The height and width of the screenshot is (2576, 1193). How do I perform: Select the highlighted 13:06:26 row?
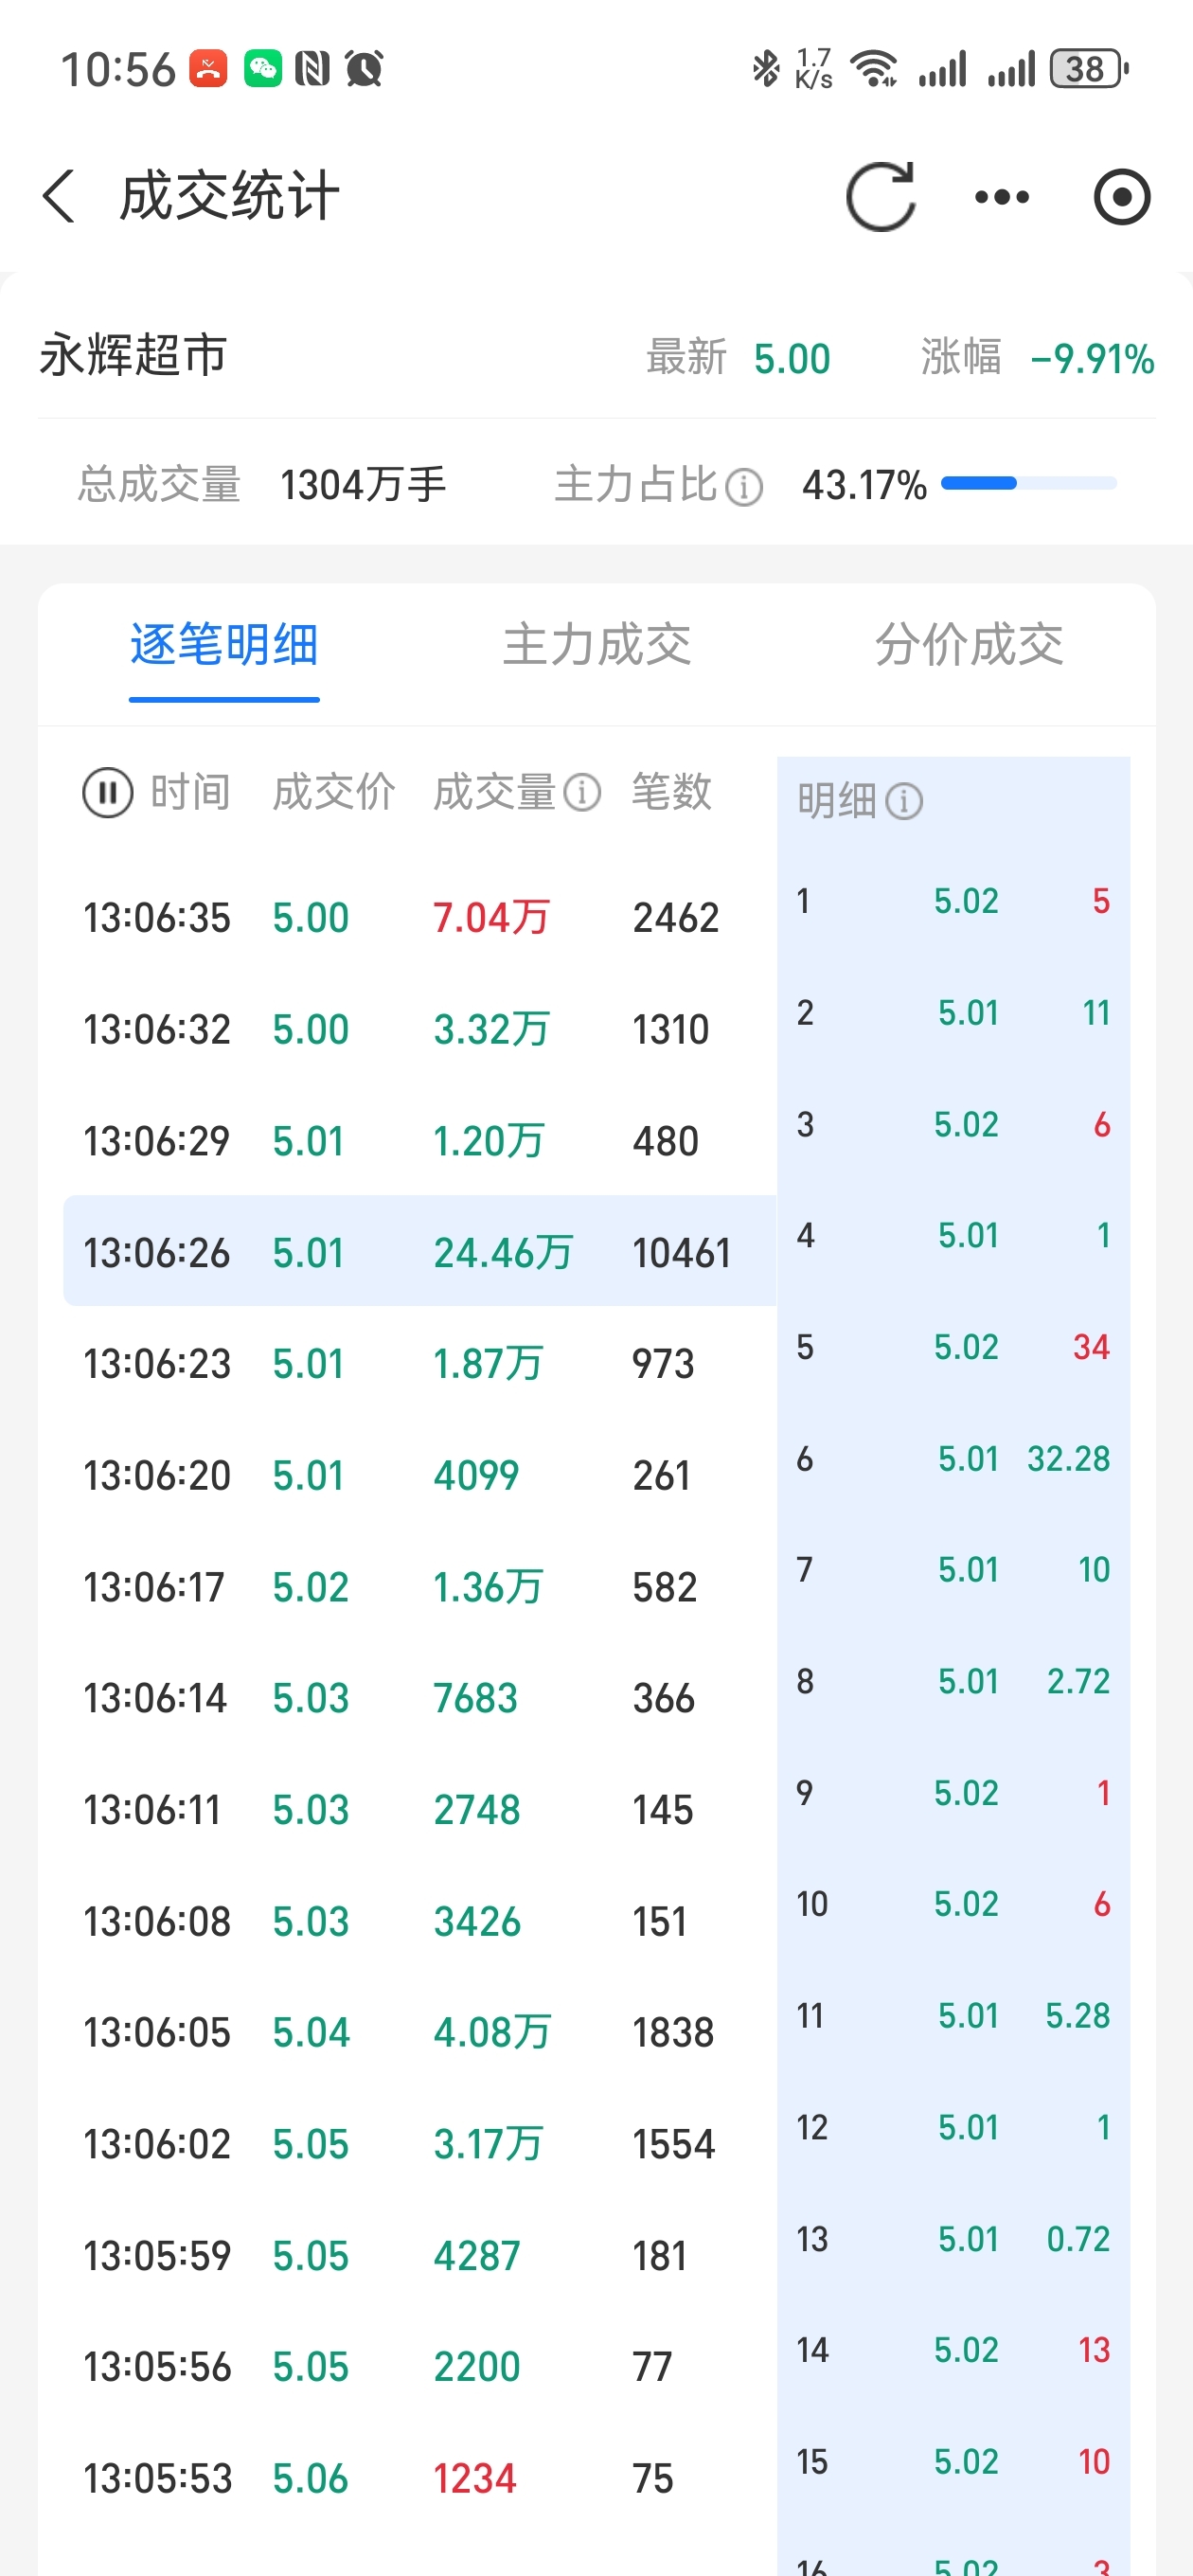[419, 1252]
